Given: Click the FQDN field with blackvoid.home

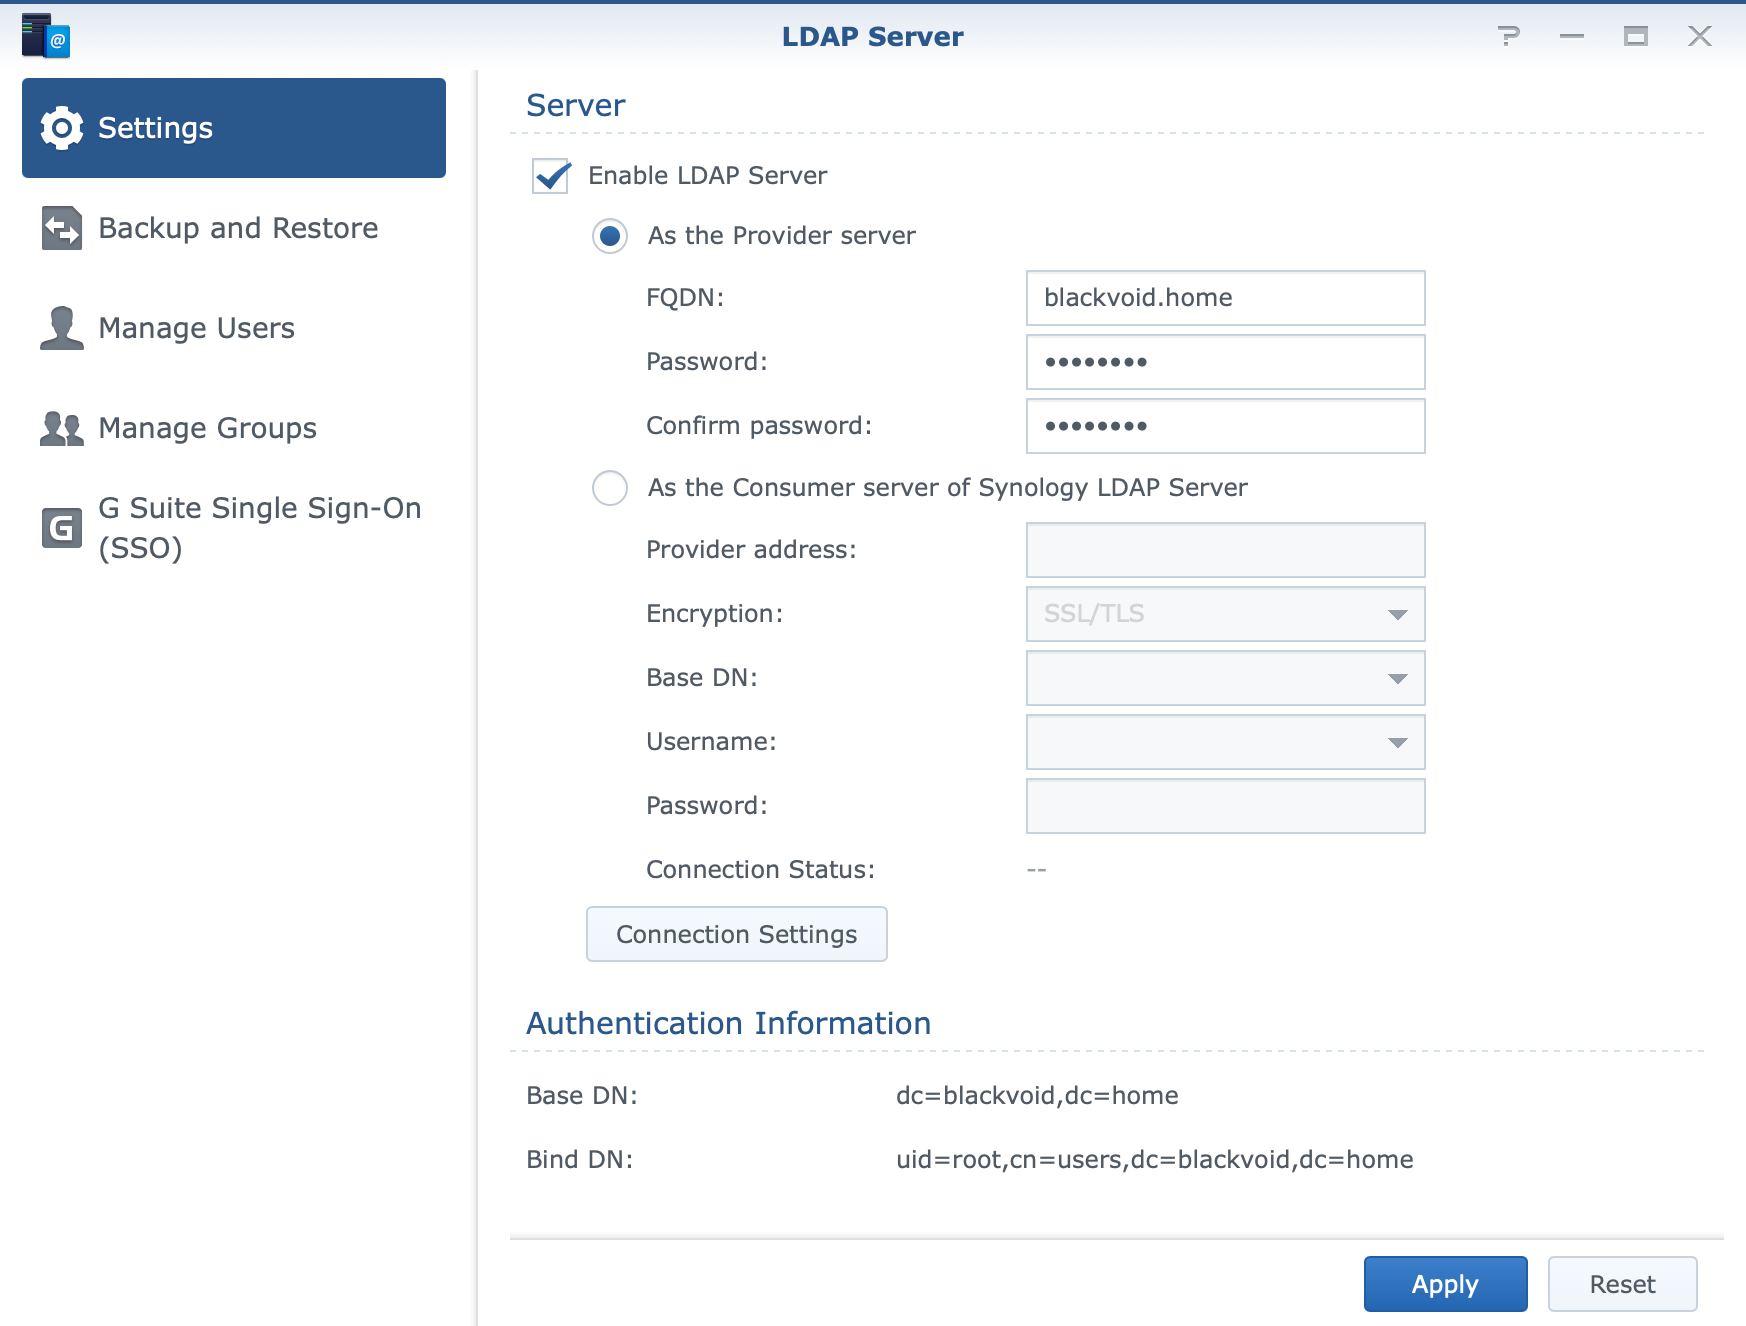Looking at the screenshot, I should coord(1225,298).
